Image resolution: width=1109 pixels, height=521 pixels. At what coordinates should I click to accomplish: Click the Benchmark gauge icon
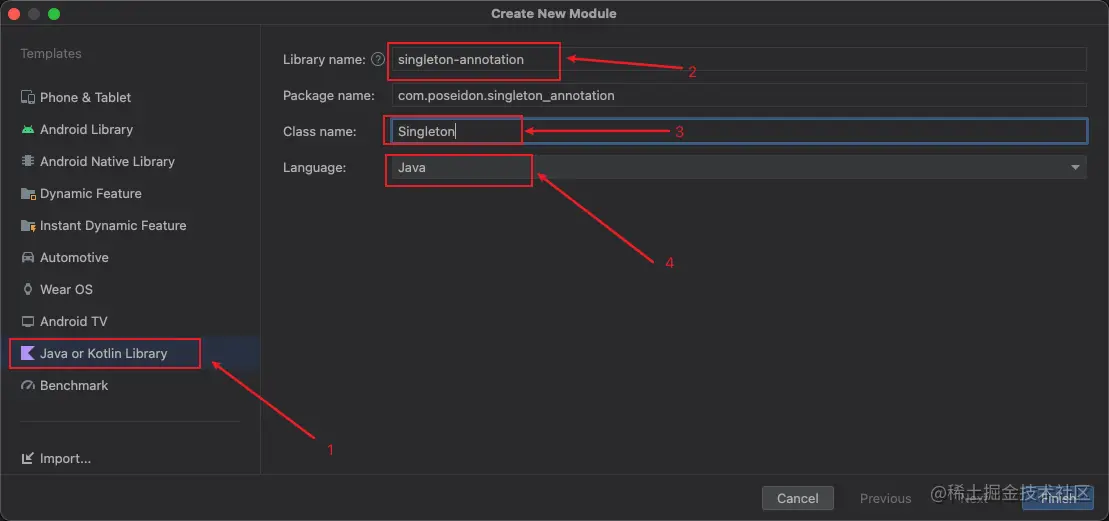coord(28,385)
